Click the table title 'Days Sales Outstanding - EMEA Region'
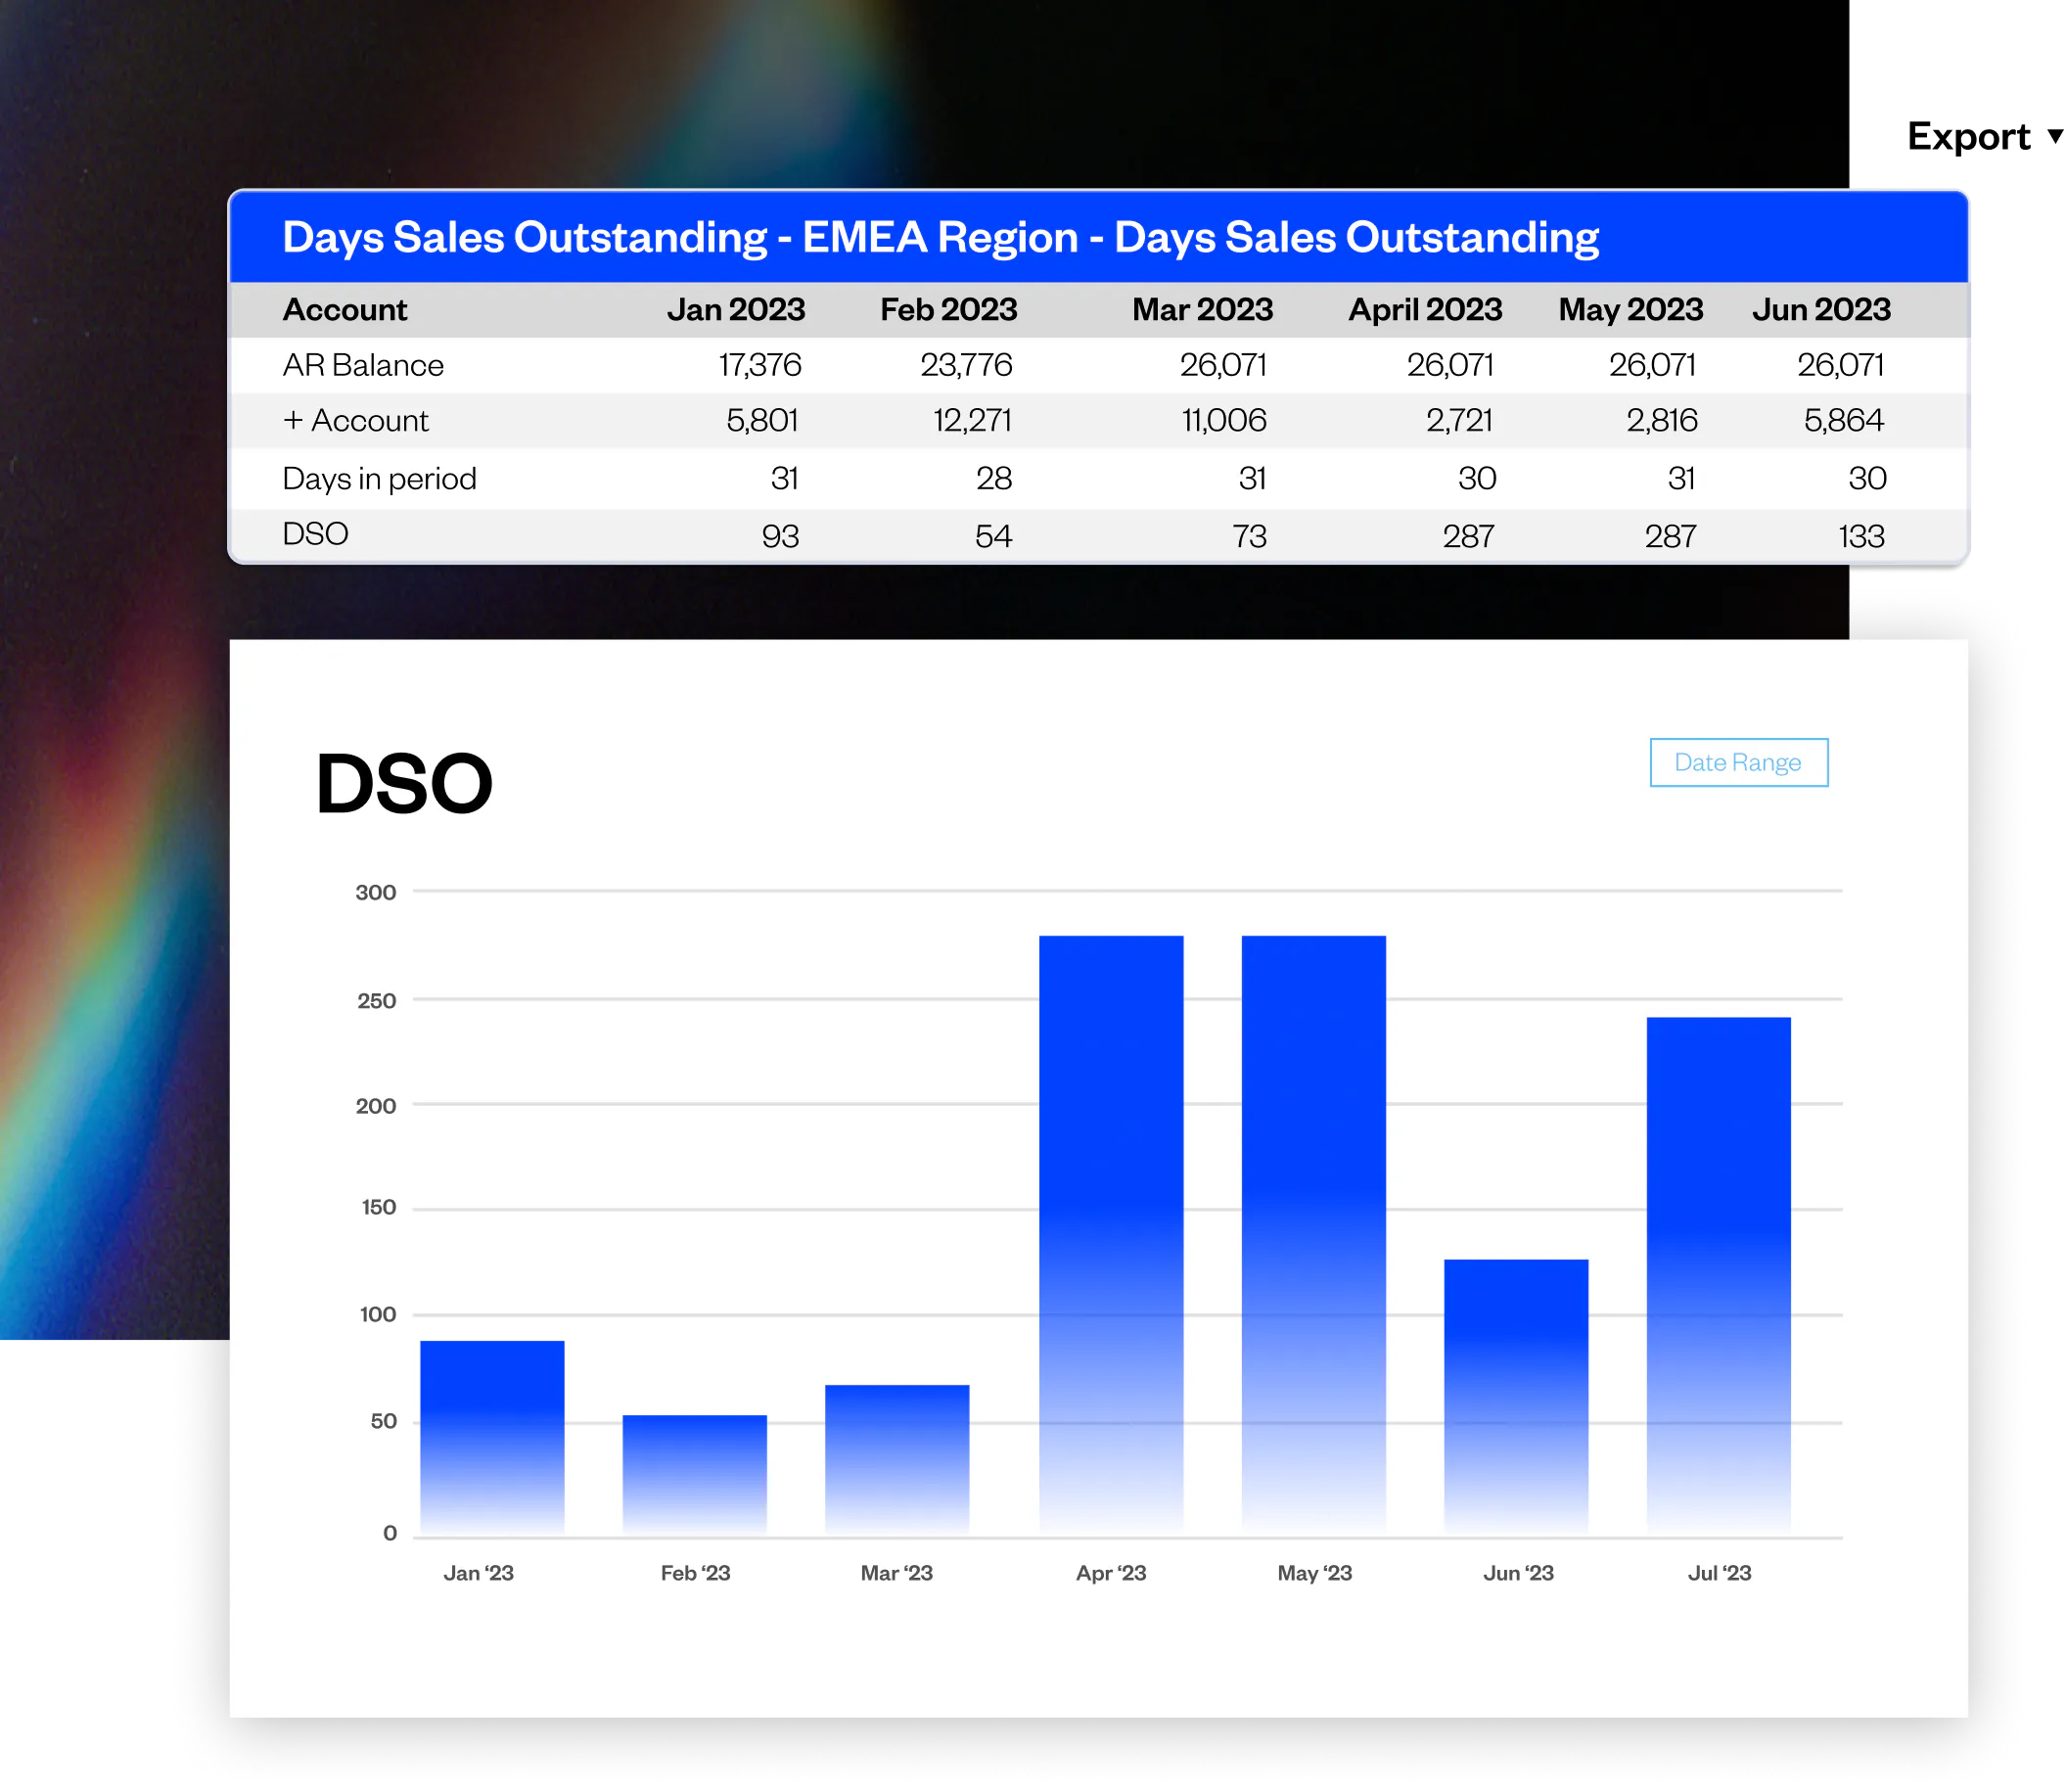2066x1792 pixels. coord(680,238)
